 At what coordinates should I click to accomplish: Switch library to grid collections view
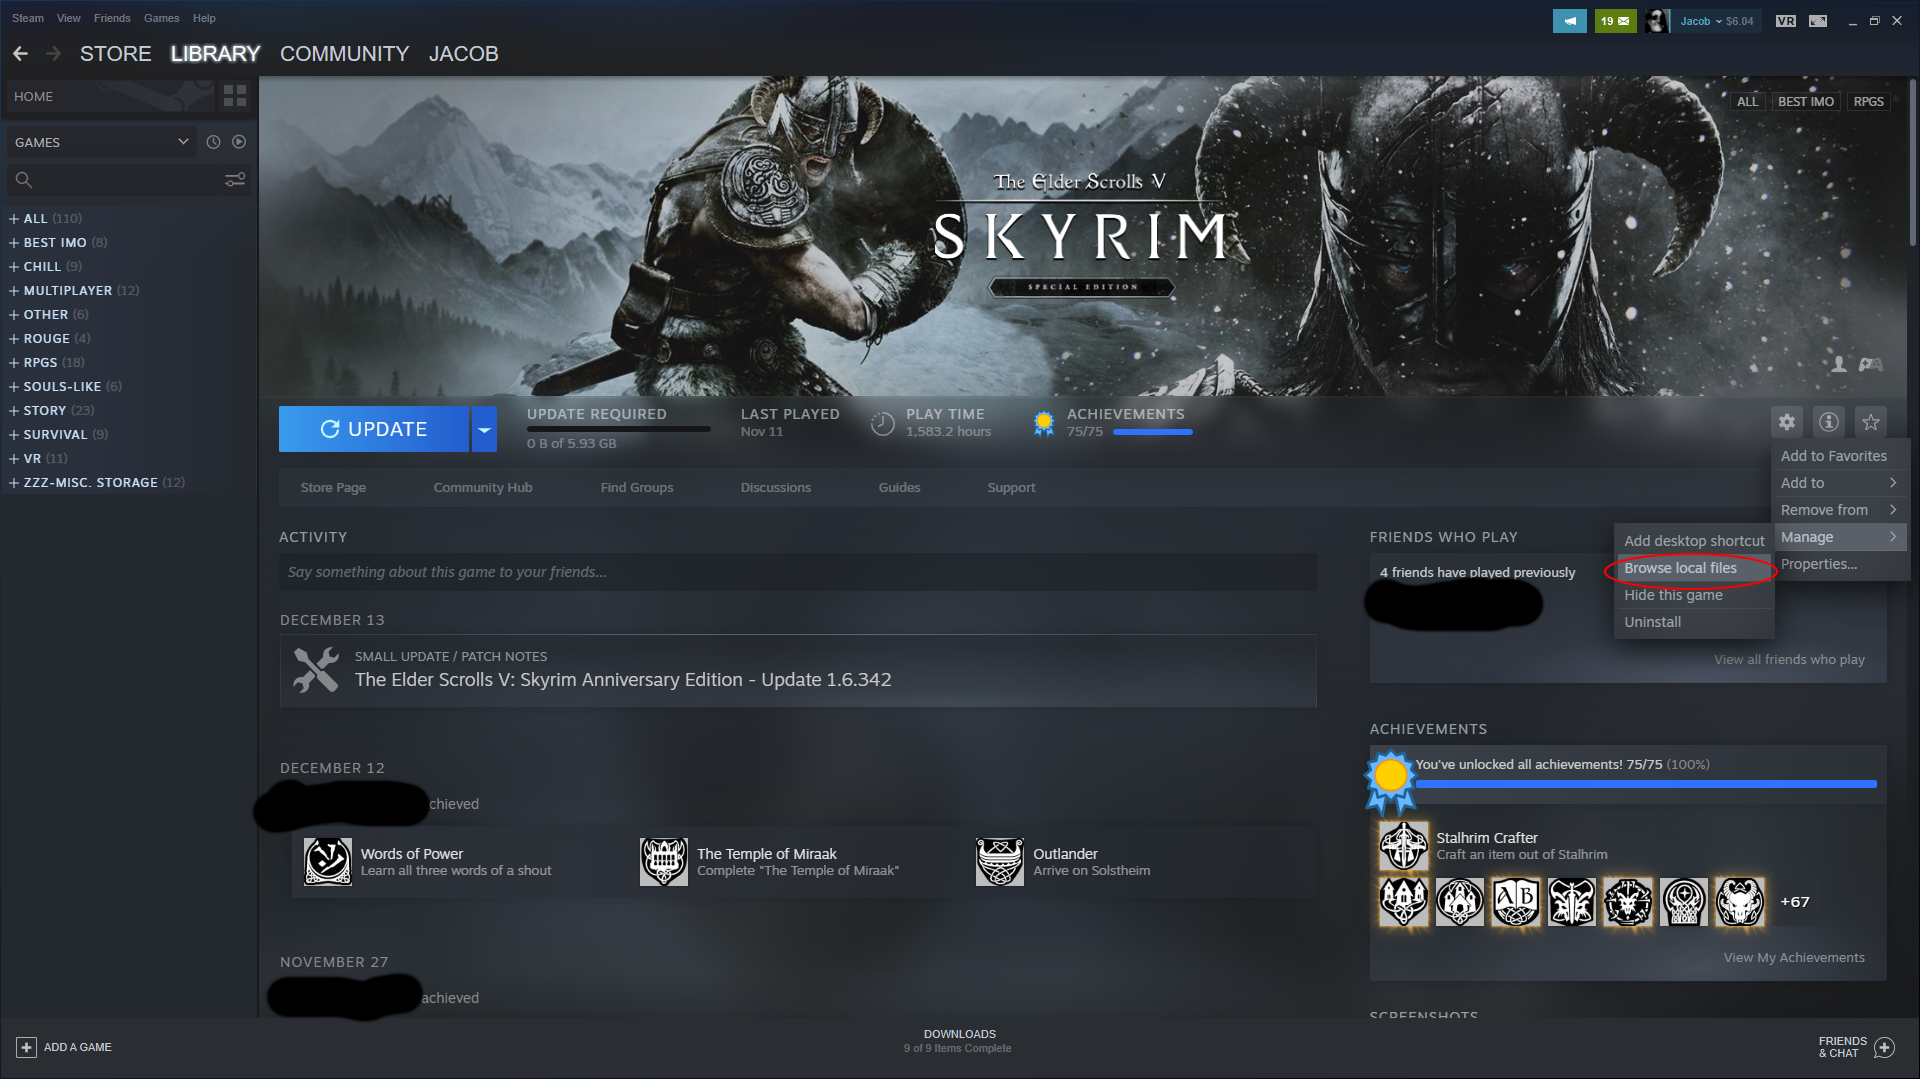(235, 96)
